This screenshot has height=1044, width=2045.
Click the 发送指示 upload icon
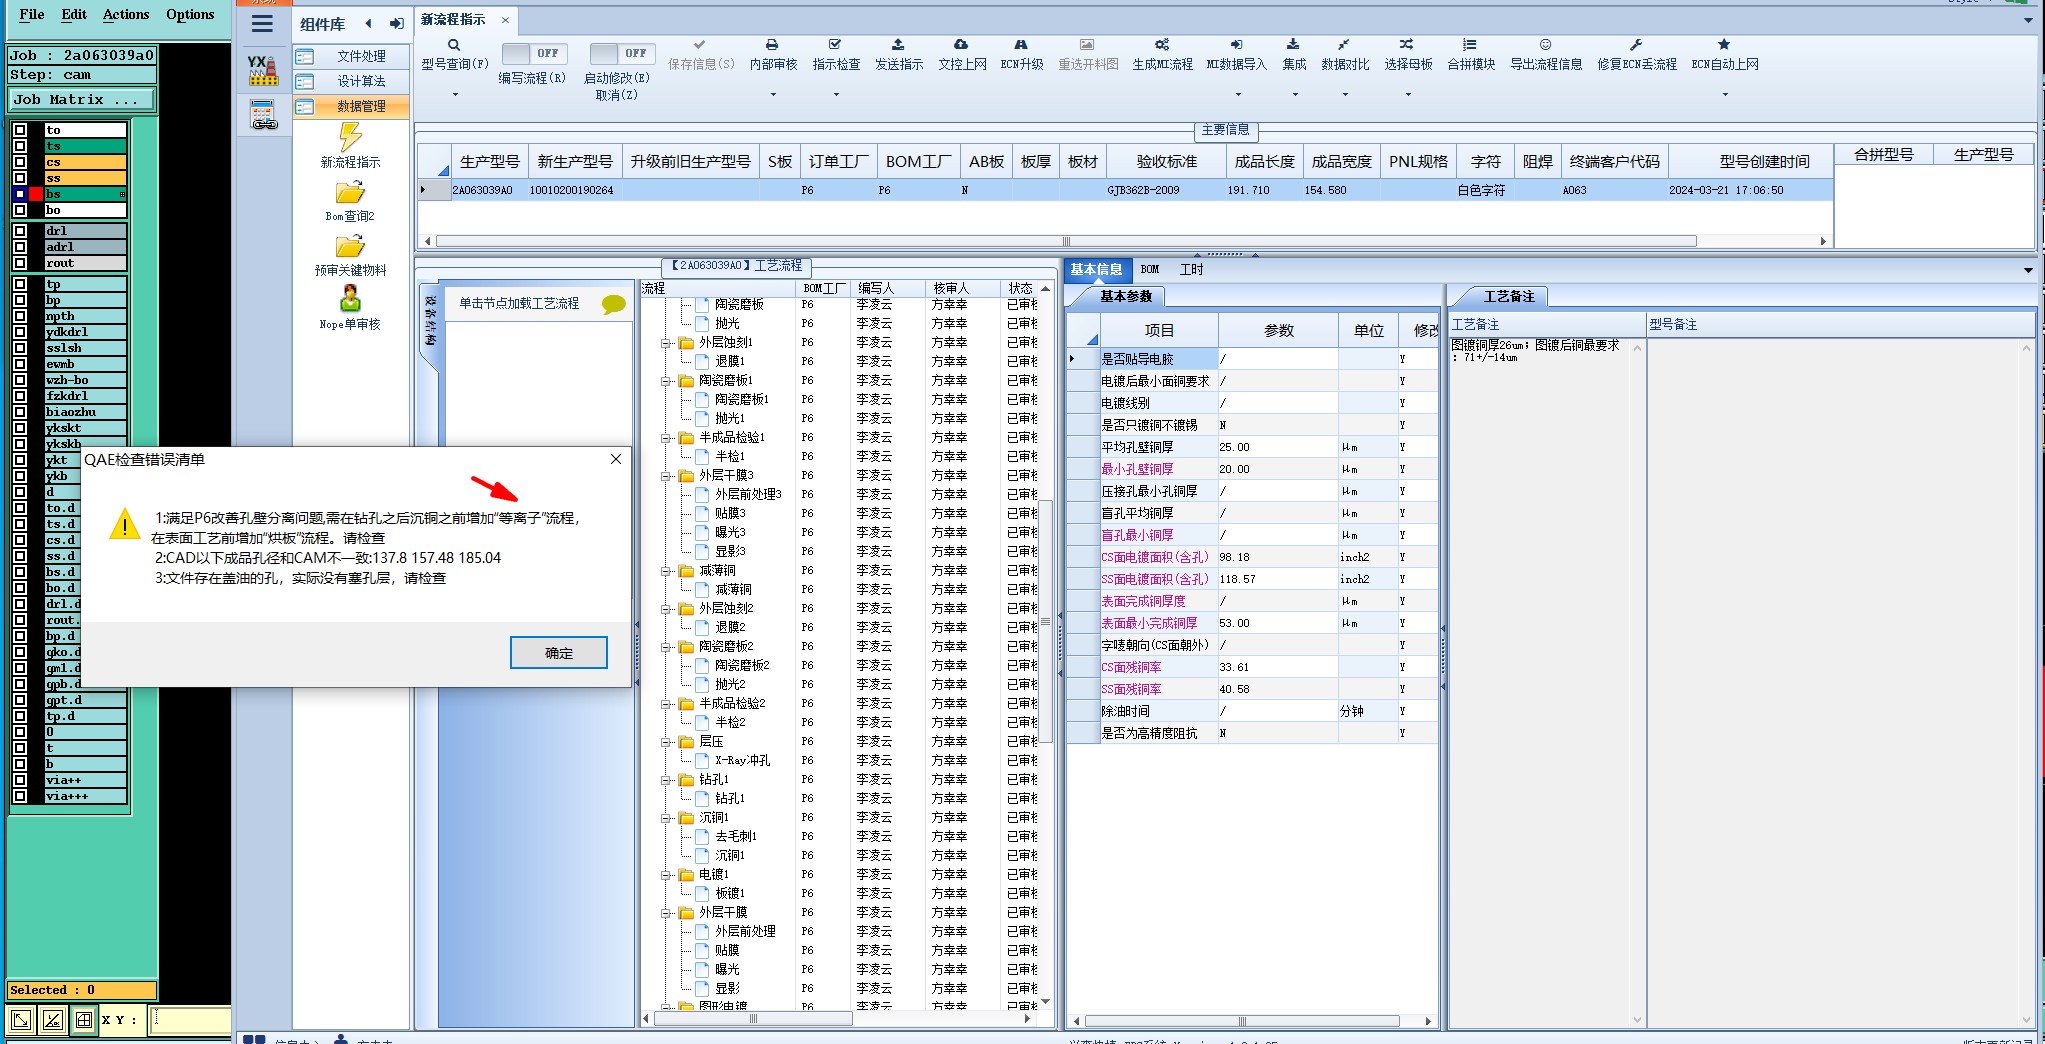[x=898, y=45]
